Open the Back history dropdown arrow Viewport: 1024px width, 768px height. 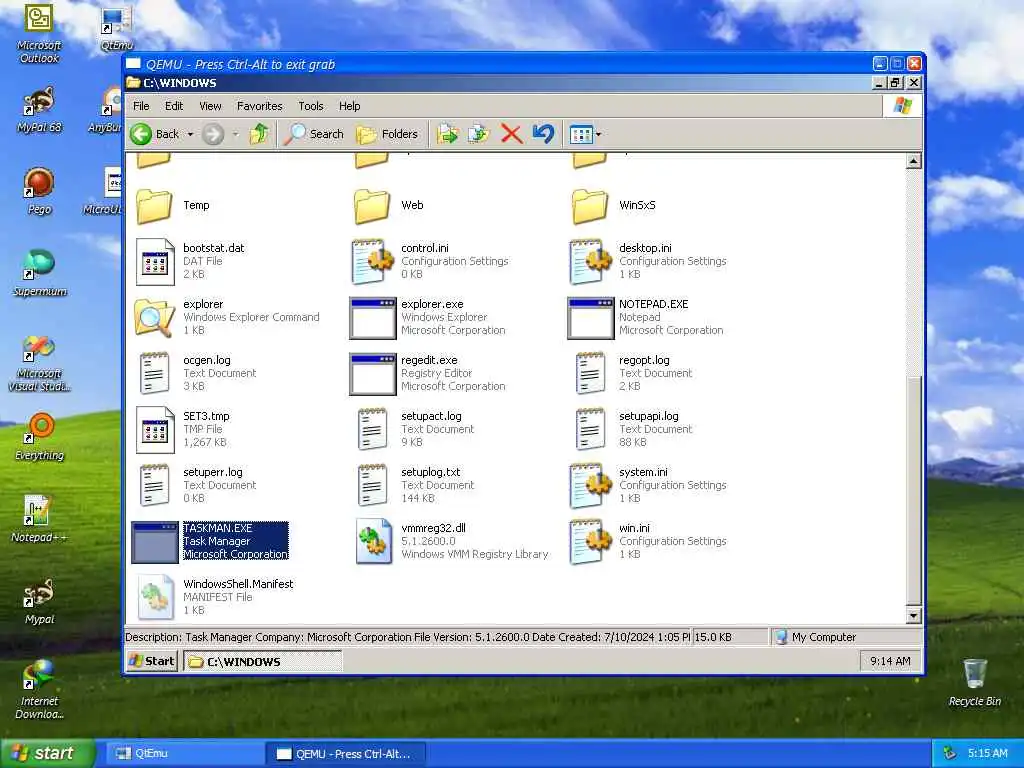pyautogui.click(x=190, y=134)
